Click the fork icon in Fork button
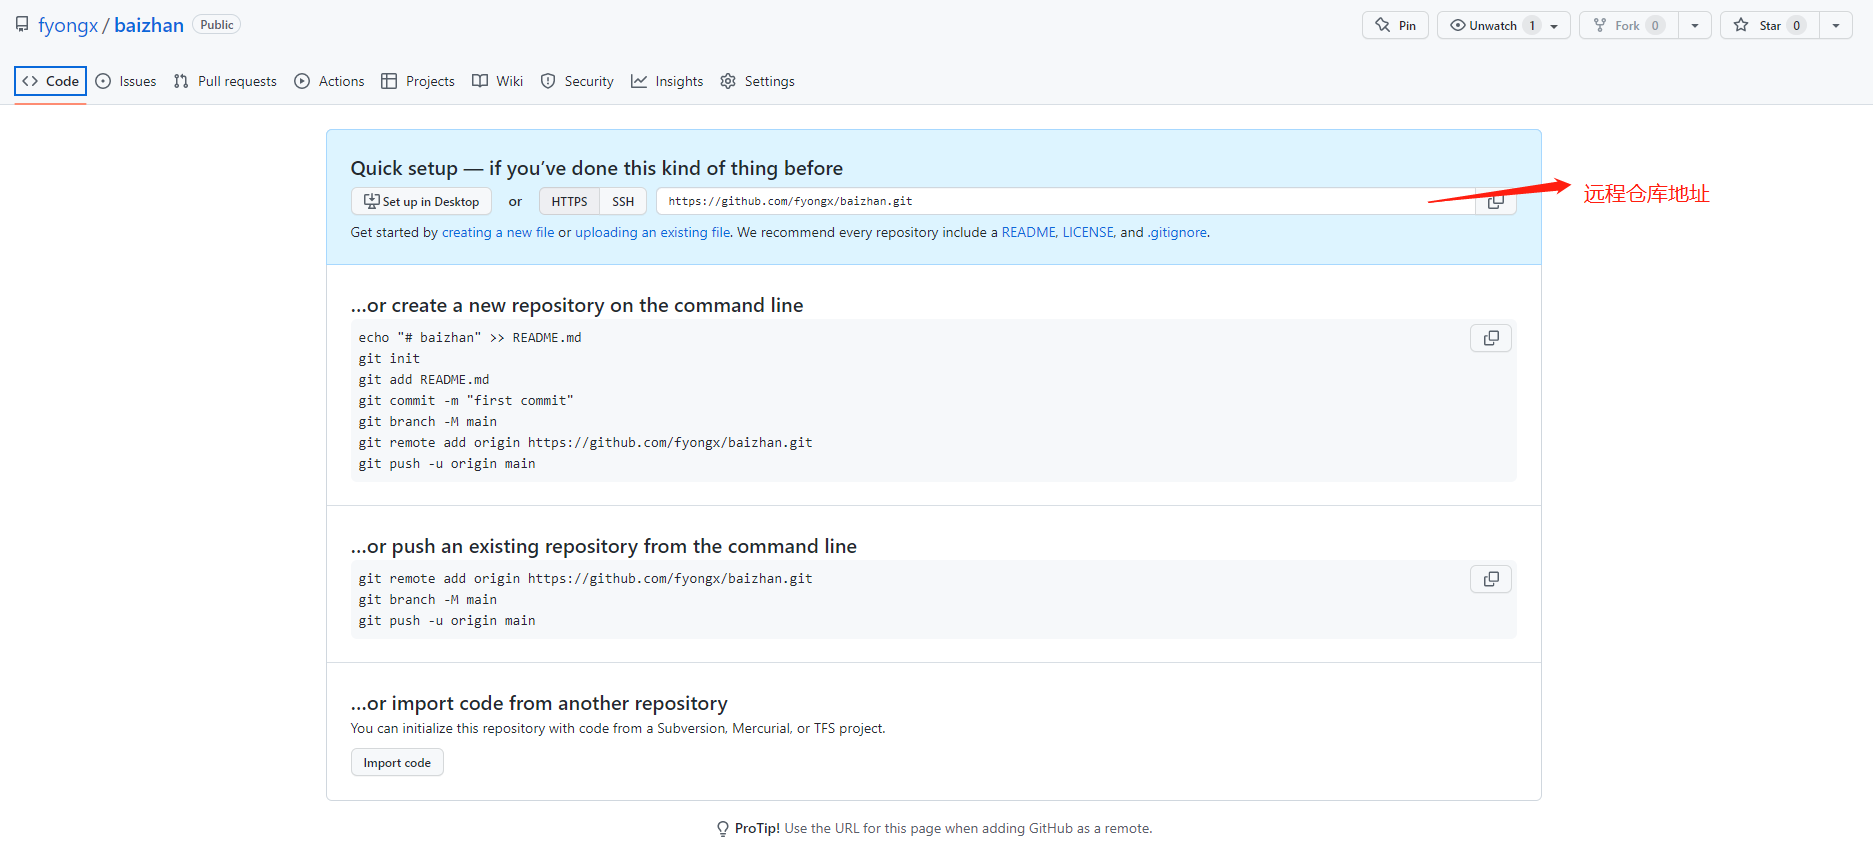The width and height of the screenshot is (1873, 862). point(1600,25)
